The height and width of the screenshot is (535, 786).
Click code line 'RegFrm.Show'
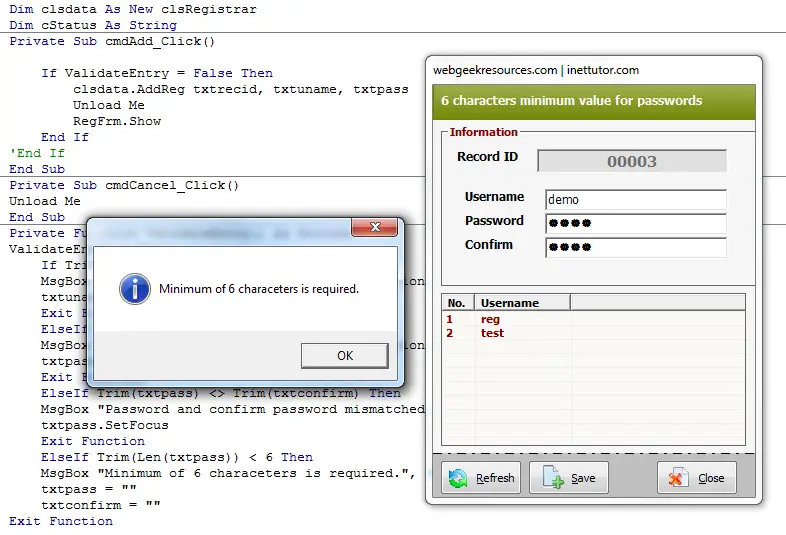pyautogui.click(x=117, y=121)
